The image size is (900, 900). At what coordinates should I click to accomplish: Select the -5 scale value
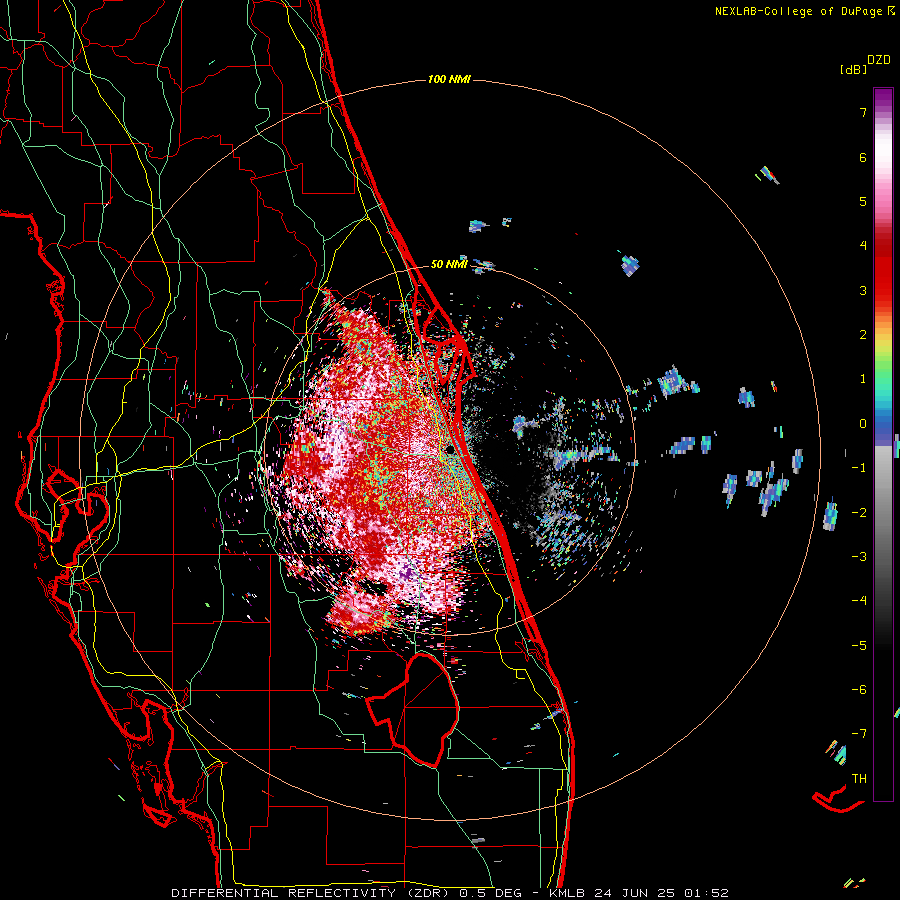[859, 645]
